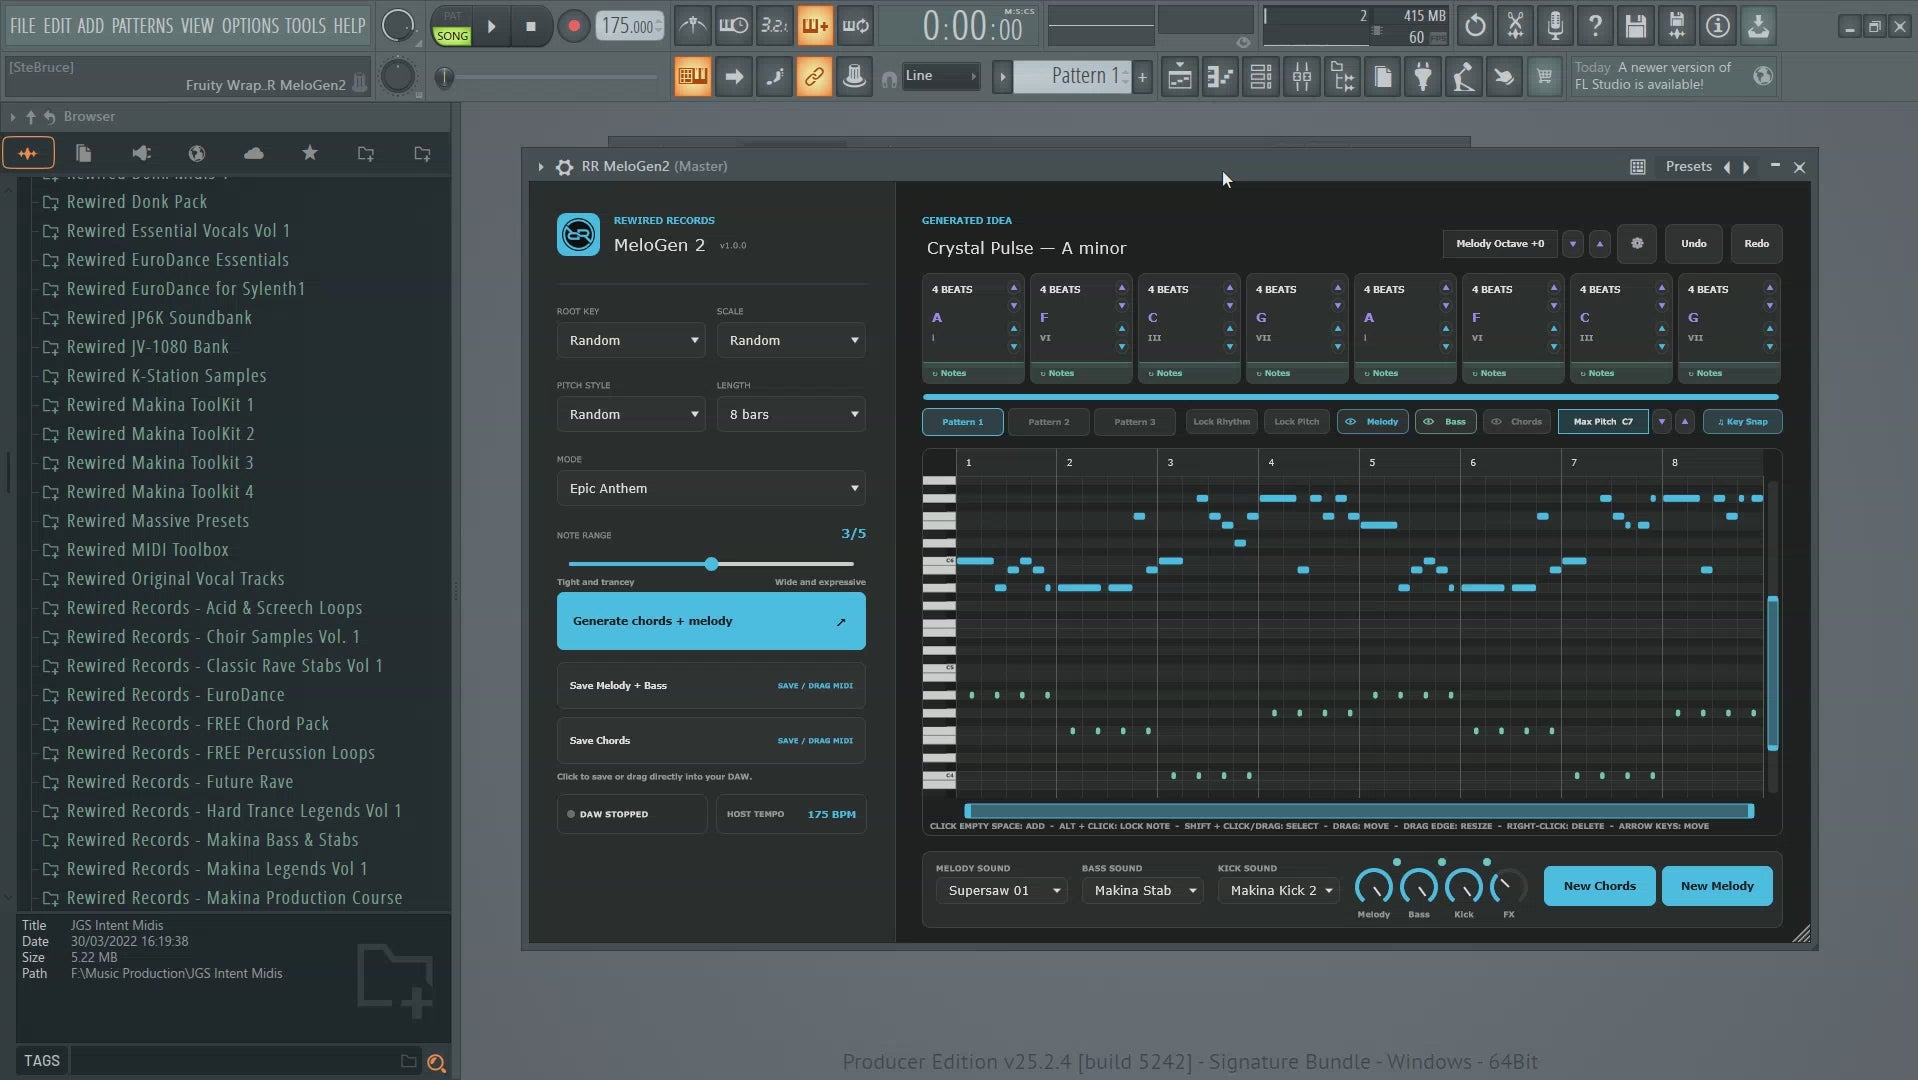
Task: Open the Playlist window
Action: click(1180, 76)
